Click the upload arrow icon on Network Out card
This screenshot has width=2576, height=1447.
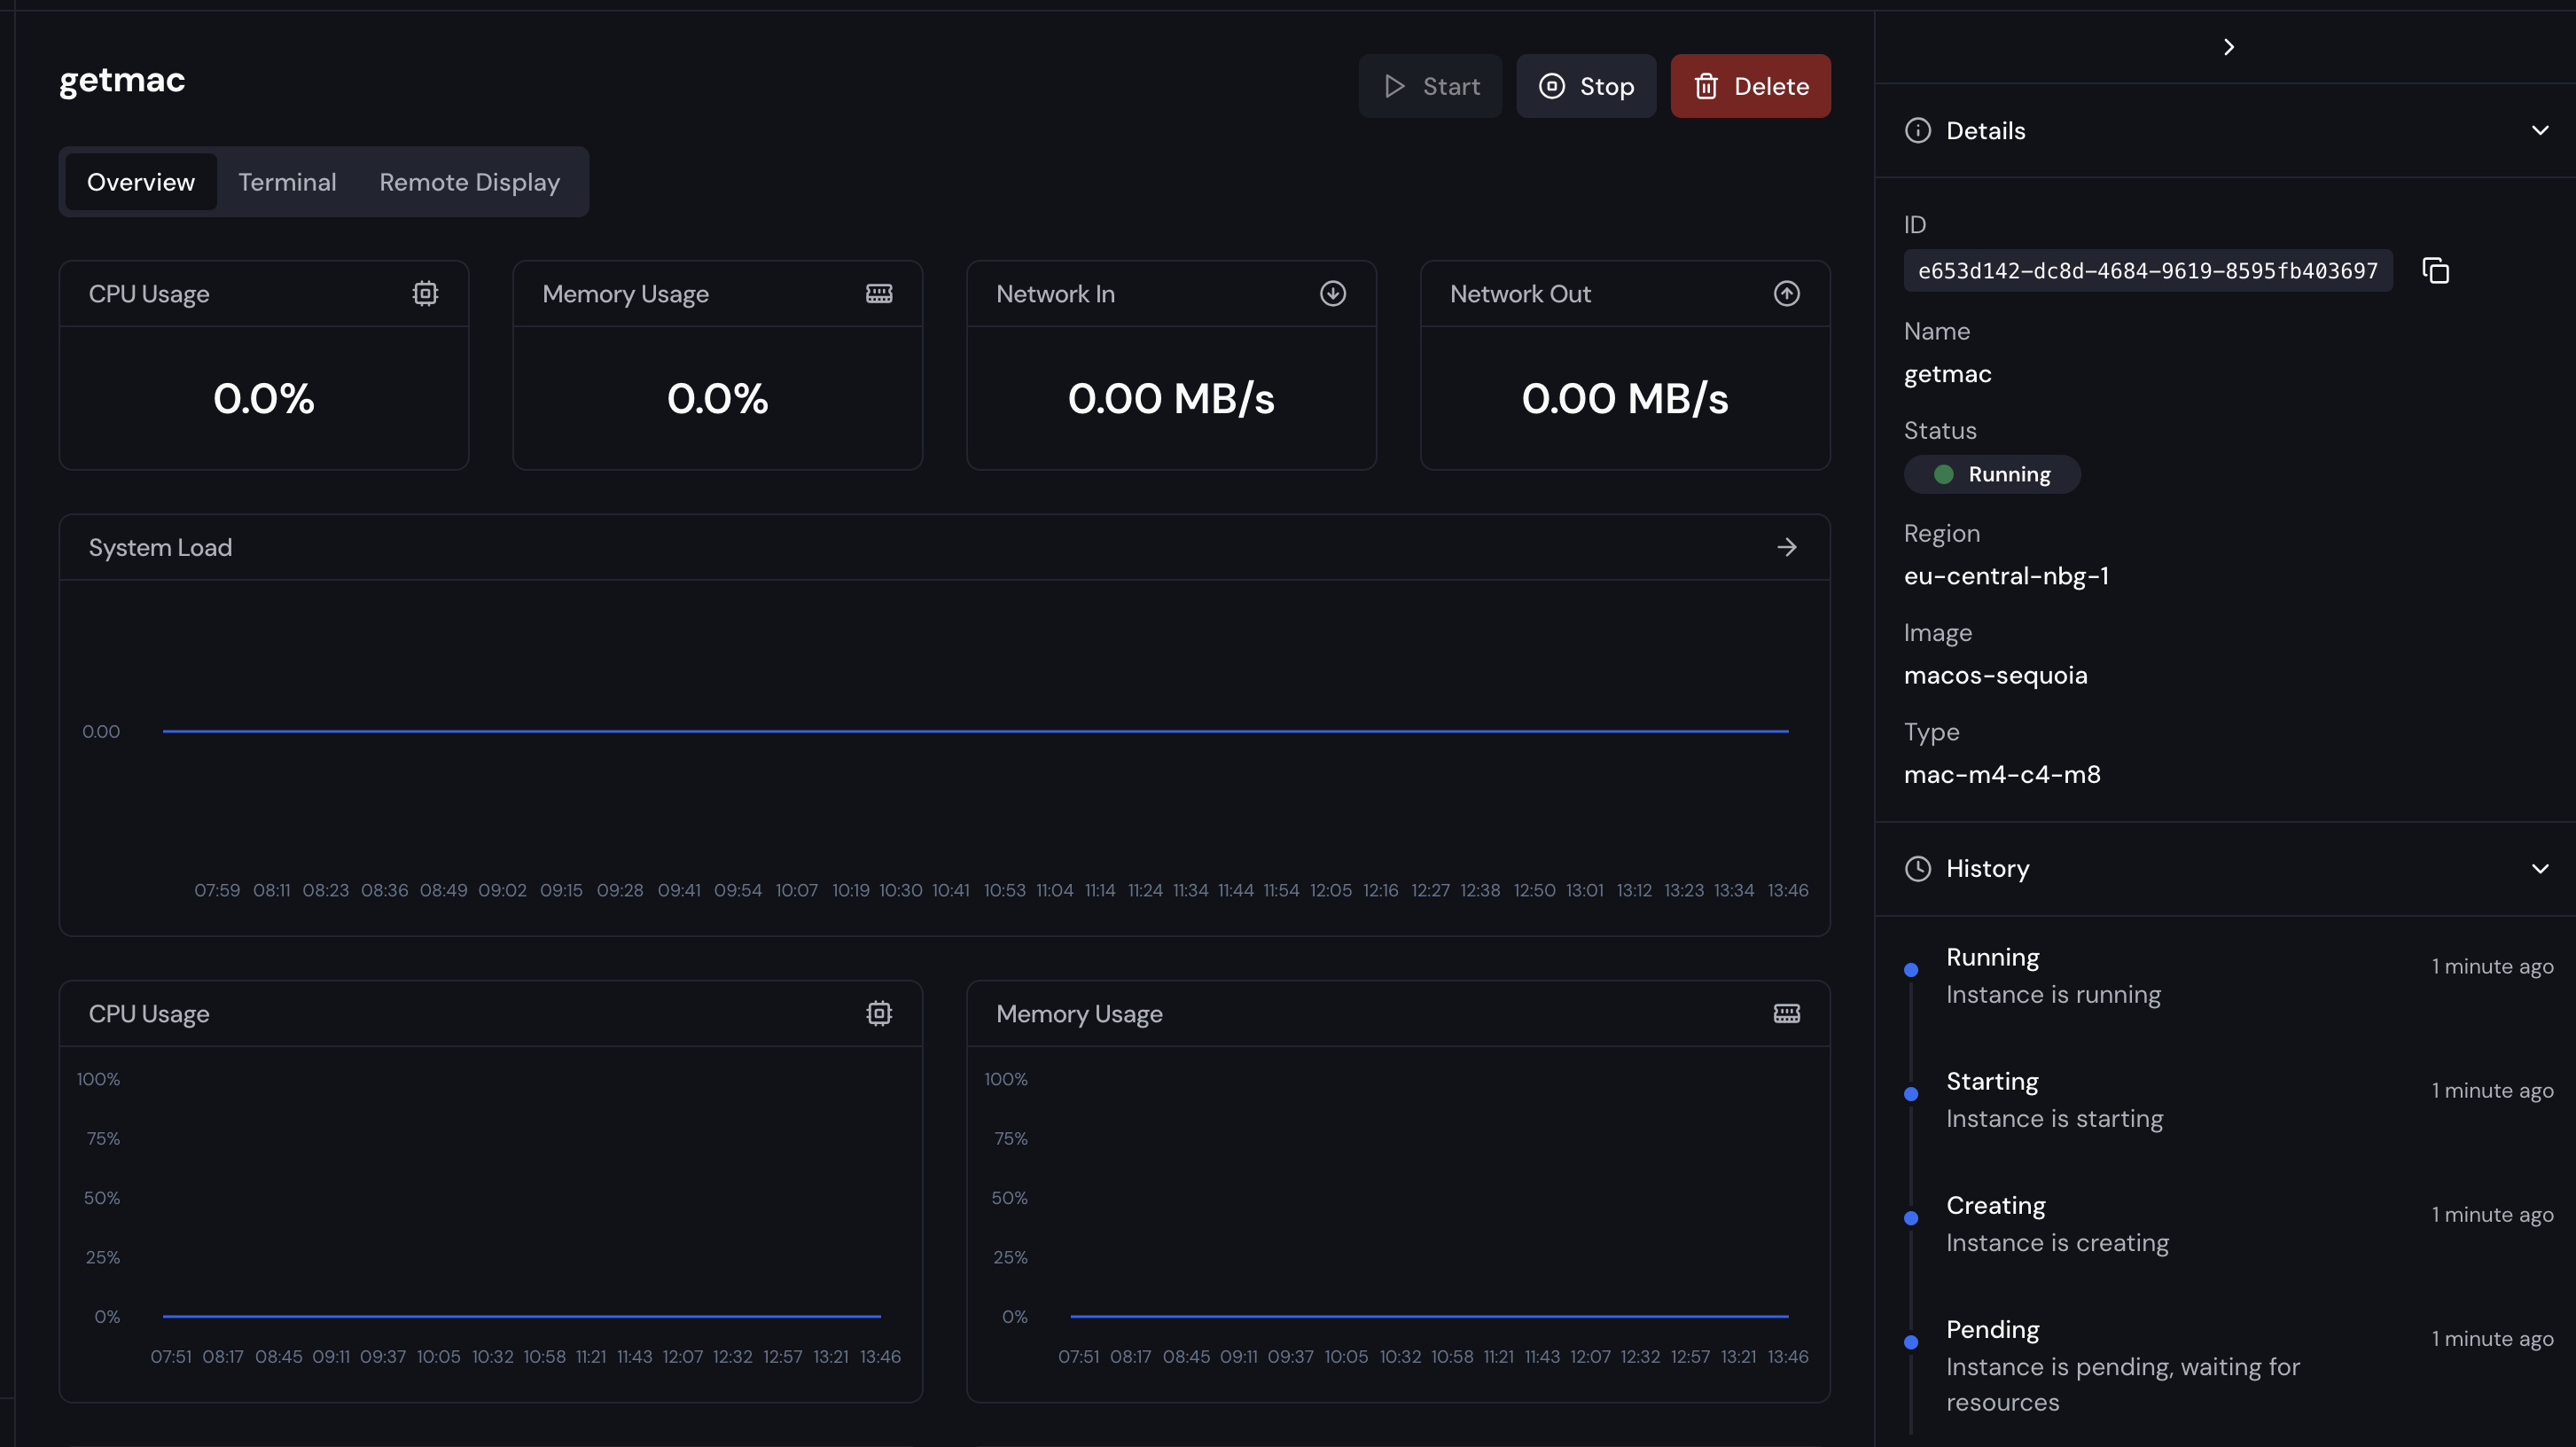[1787, 293]
